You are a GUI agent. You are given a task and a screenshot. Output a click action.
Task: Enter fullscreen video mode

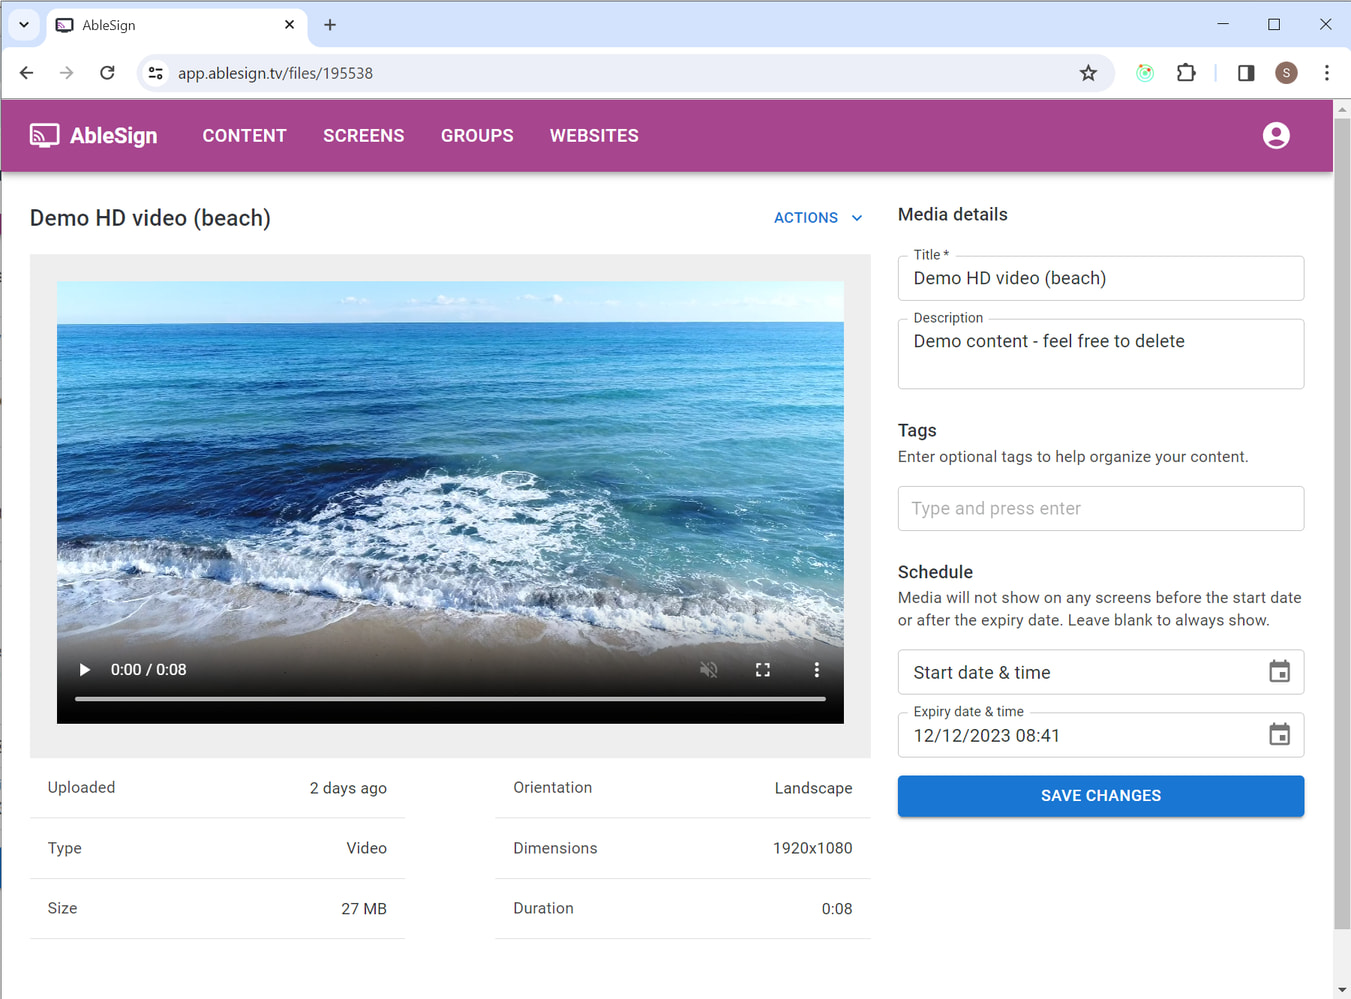coord(762,670)
